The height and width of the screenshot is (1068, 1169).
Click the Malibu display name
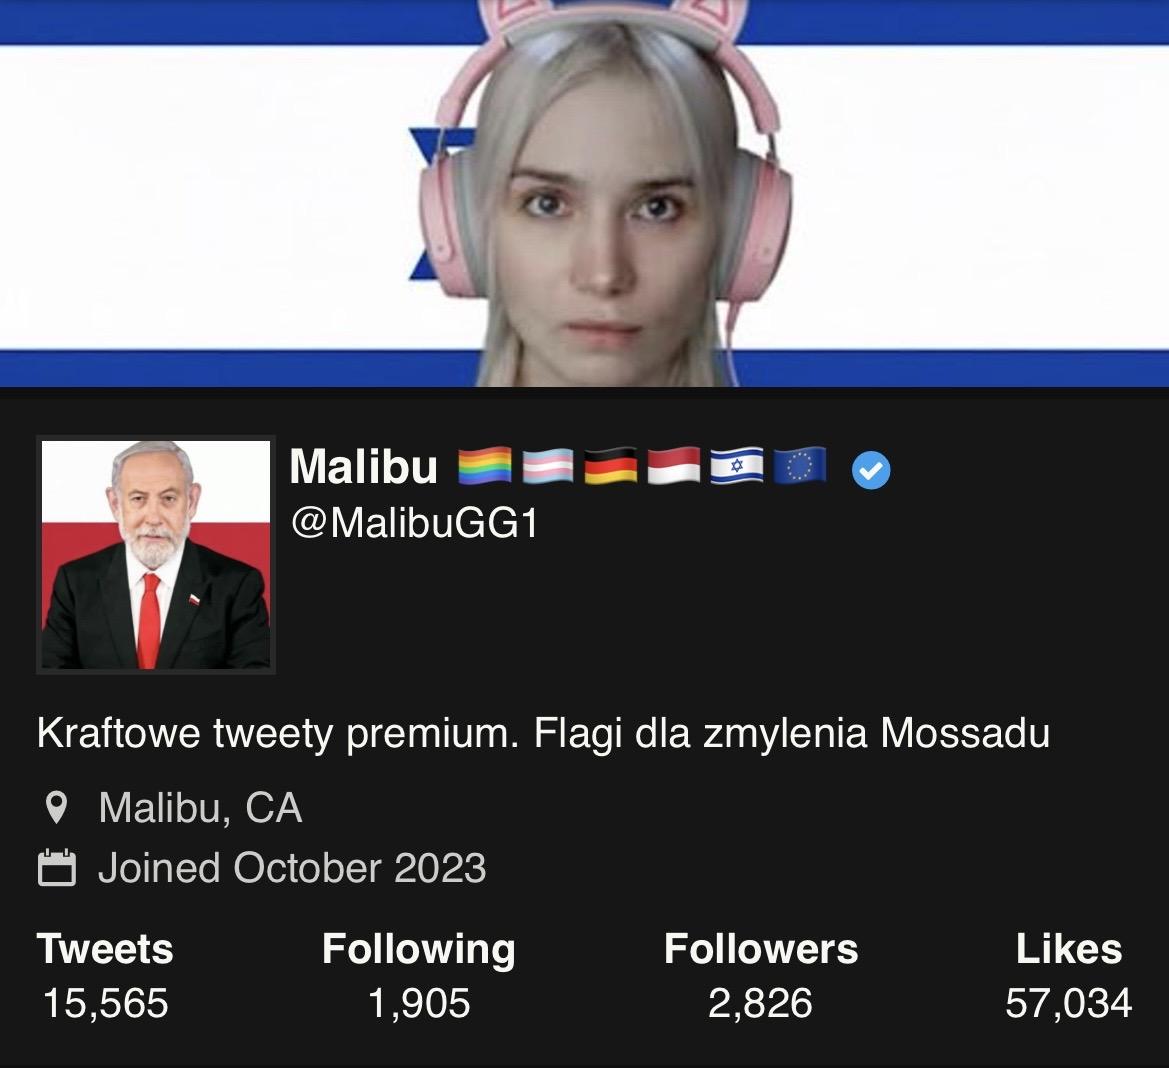point(363,467)
